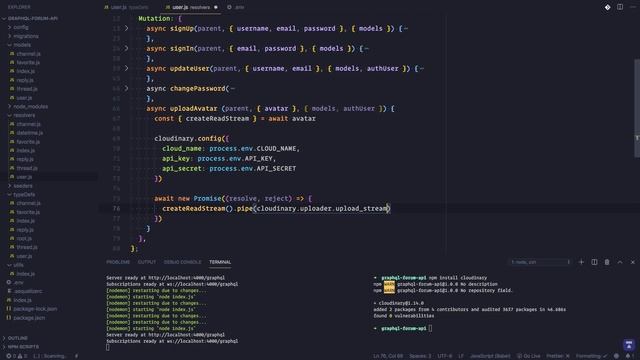
Task: Expand the NPM SCRIPTS section
Action: click(x=22, y=347)
